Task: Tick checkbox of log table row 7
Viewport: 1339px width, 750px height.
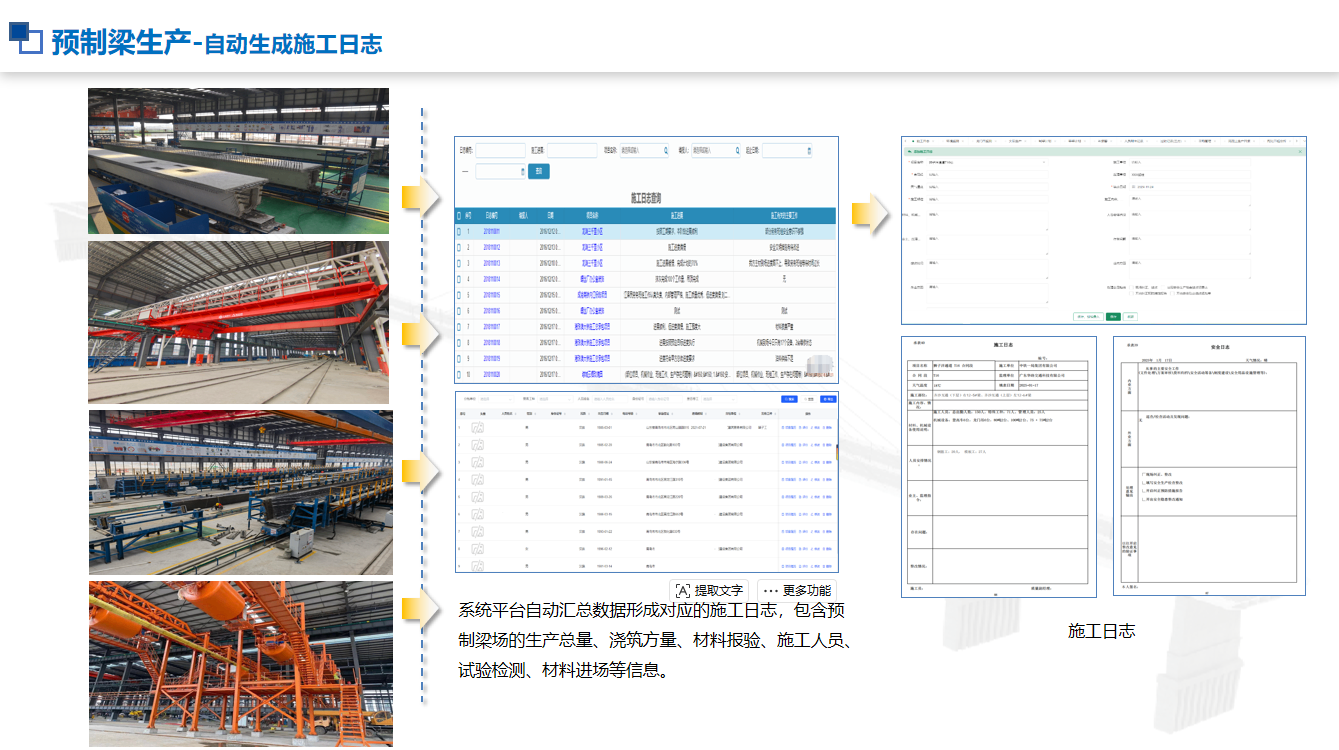Action: coord(459,327)
